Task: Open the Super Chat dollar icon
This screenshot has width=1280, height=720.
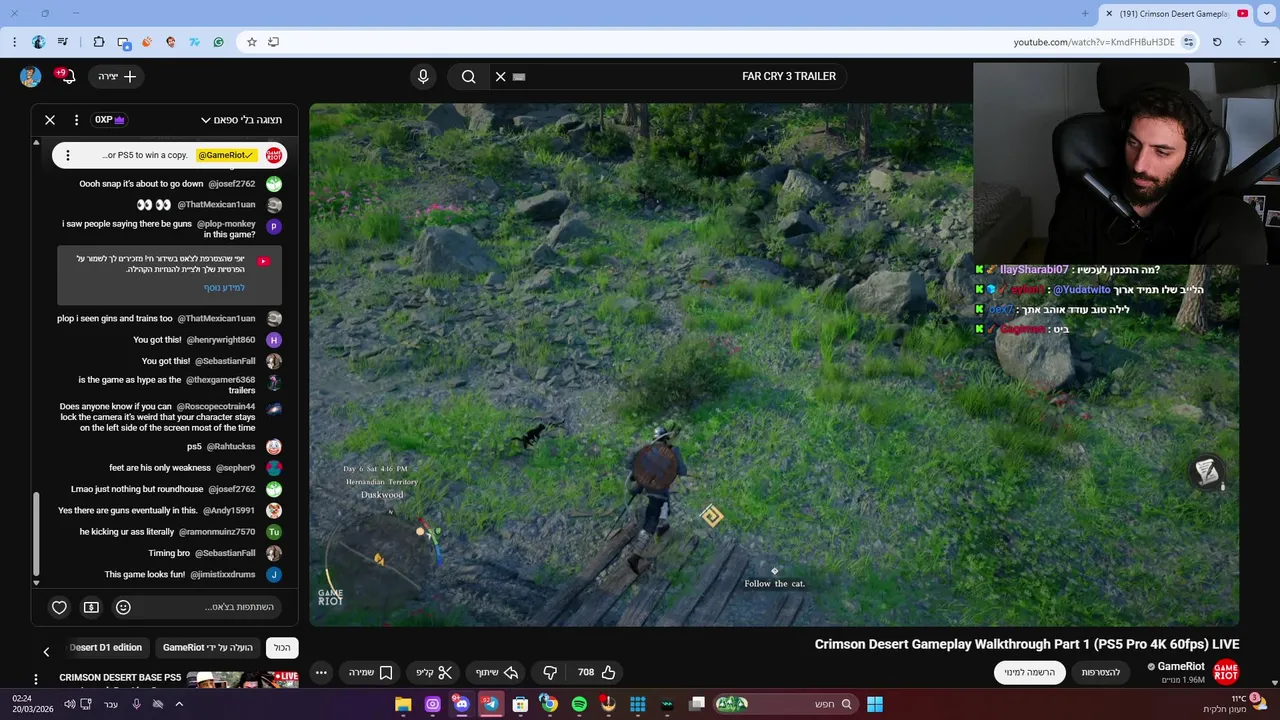Action: [x=91, y=607]
